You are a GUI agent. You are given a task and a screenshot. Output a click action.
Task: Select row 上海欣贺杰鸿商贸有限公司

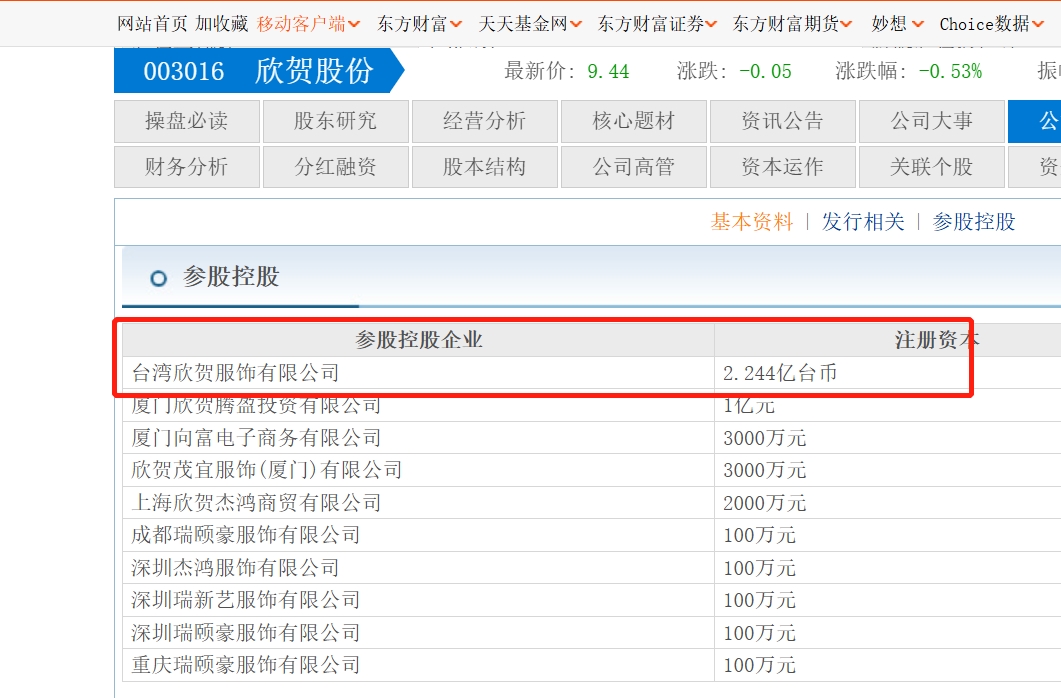coord(591,503)
